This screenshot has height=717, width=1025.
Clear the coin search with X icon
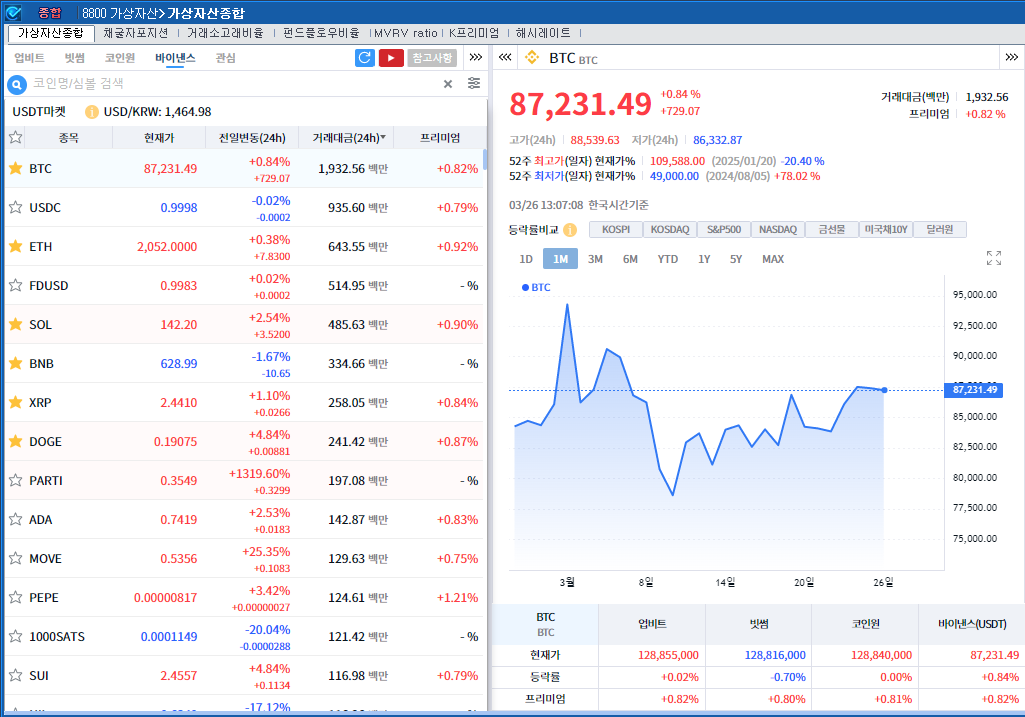(448, 84)
